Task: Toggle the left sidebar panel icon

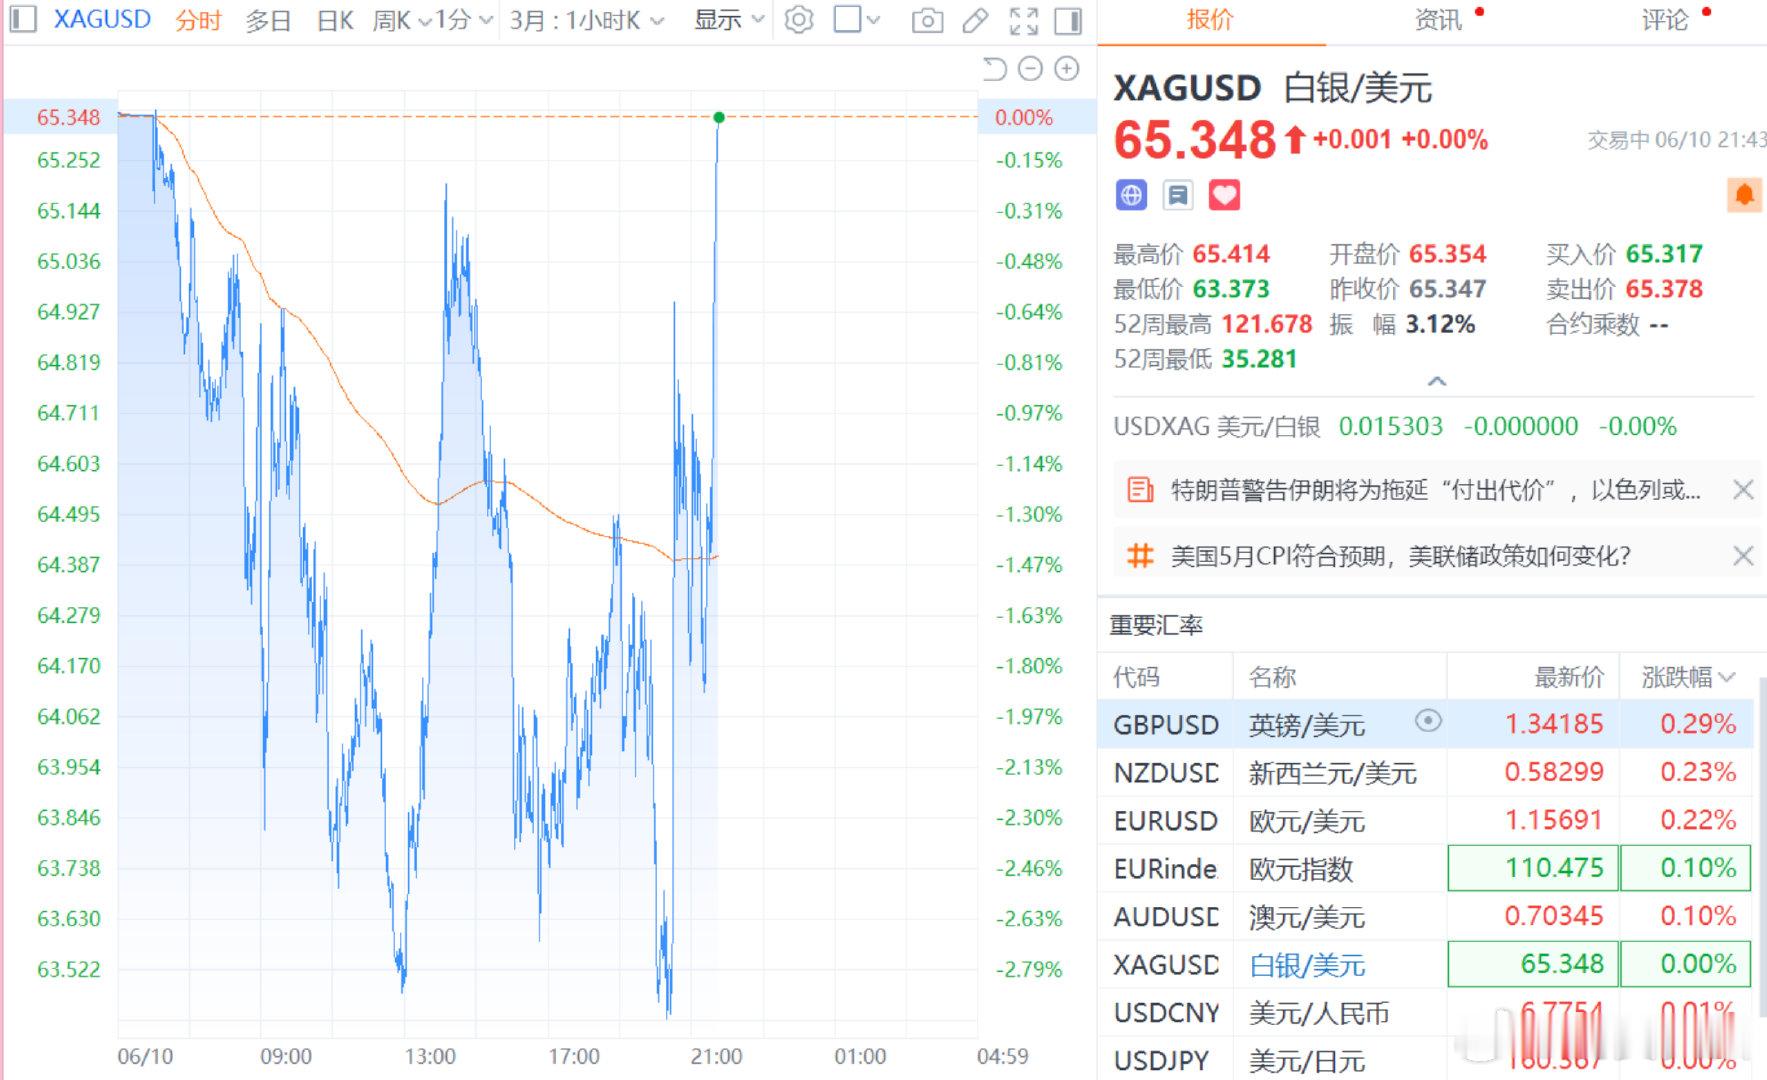Action: (x=23, y=19)
